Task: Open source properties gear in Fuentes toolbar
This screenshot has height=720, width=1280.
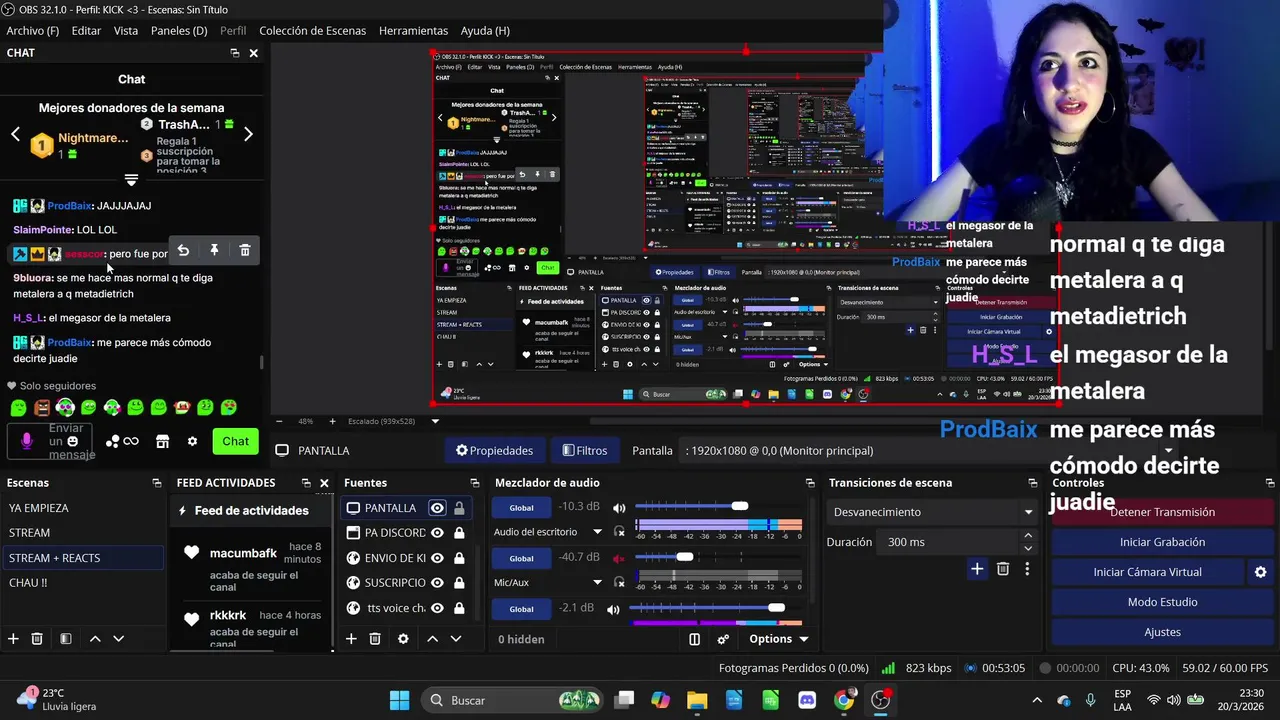Action: click(x=403, y=639)
